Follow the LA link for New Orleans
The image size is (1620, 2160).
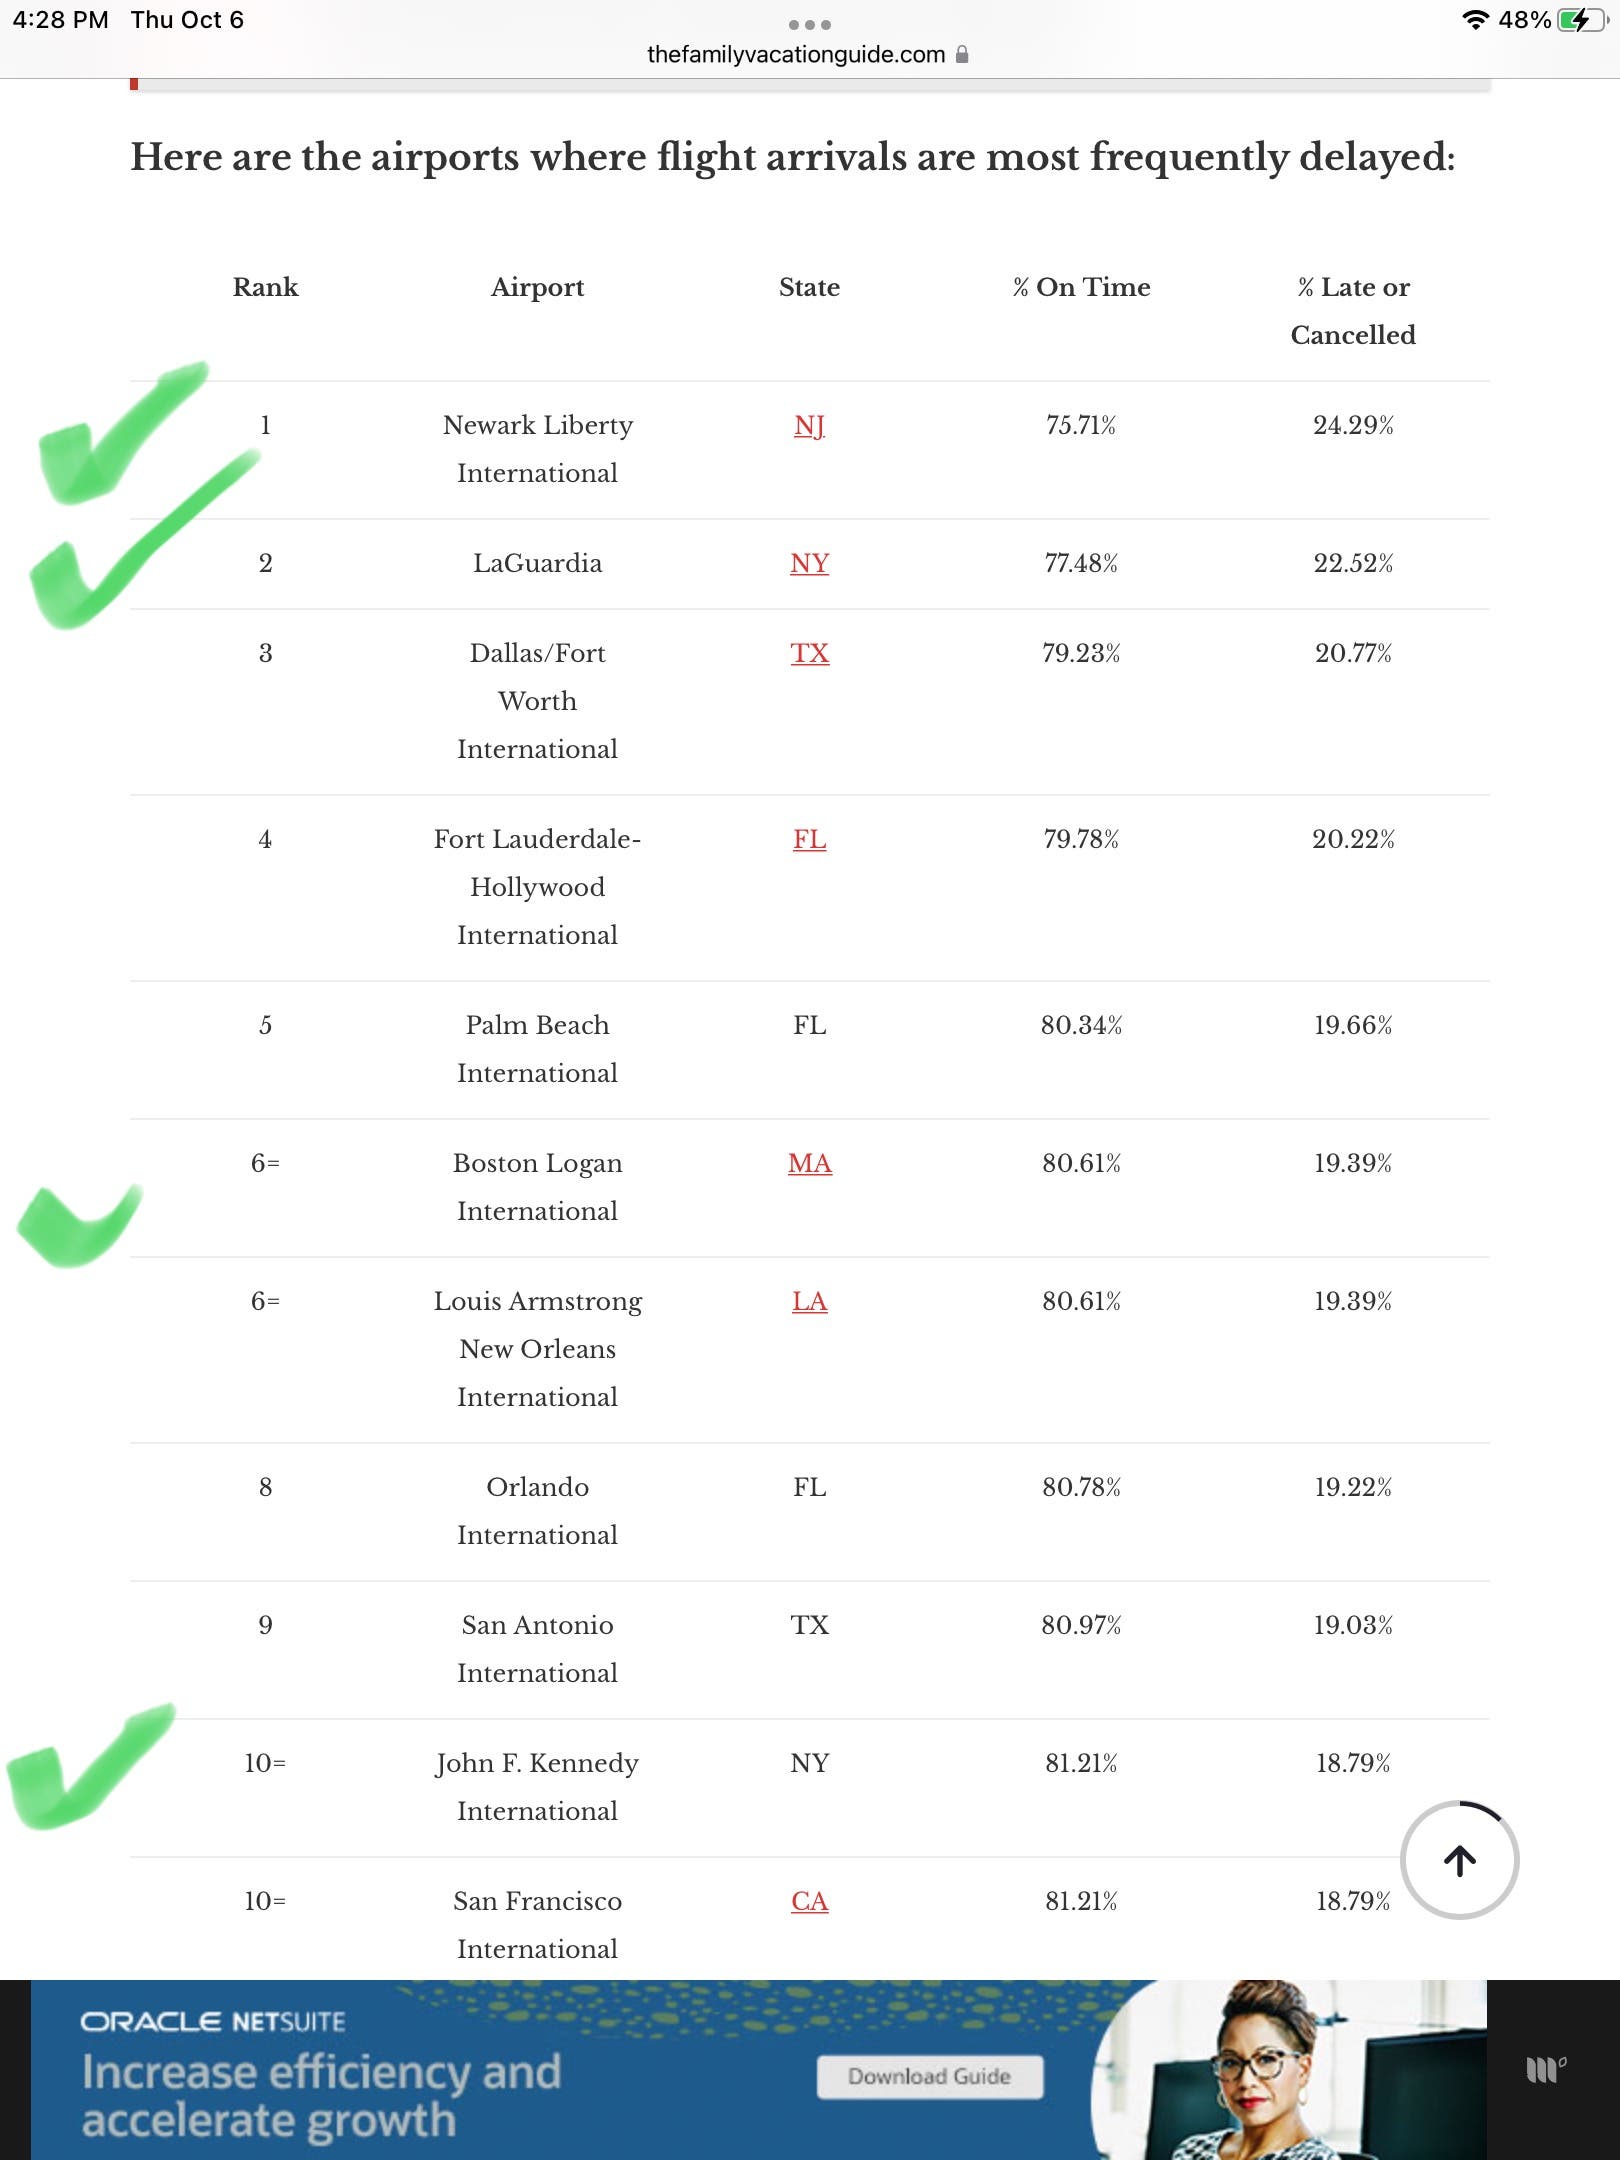(x=809, y=1301)
